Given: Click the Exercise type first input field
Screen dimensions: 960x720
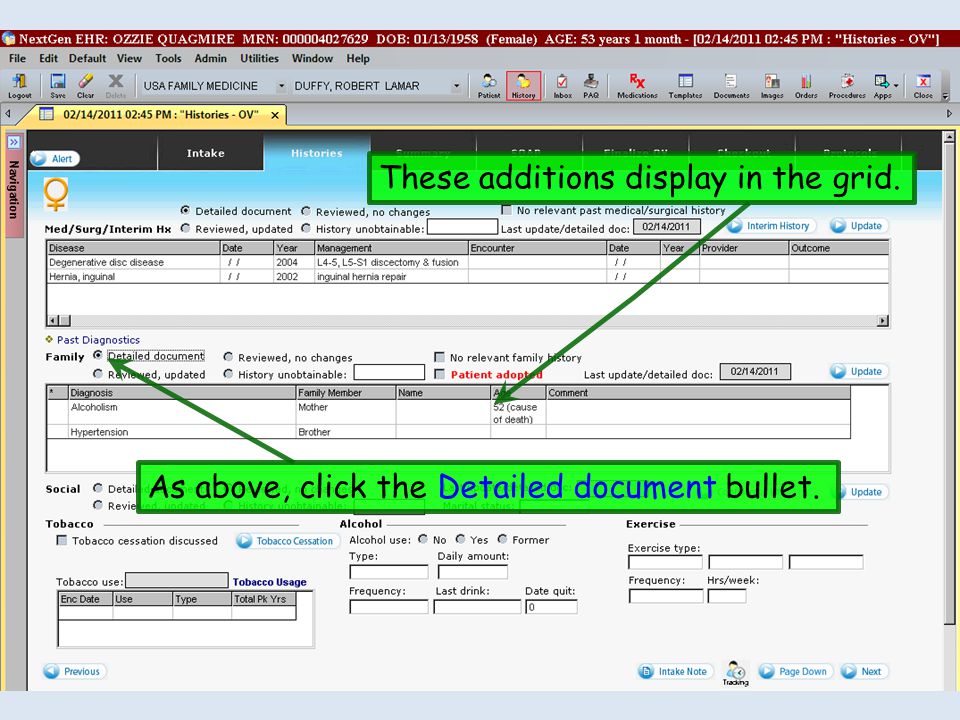Looking at the screenshot, I should (x=666, y=562).
